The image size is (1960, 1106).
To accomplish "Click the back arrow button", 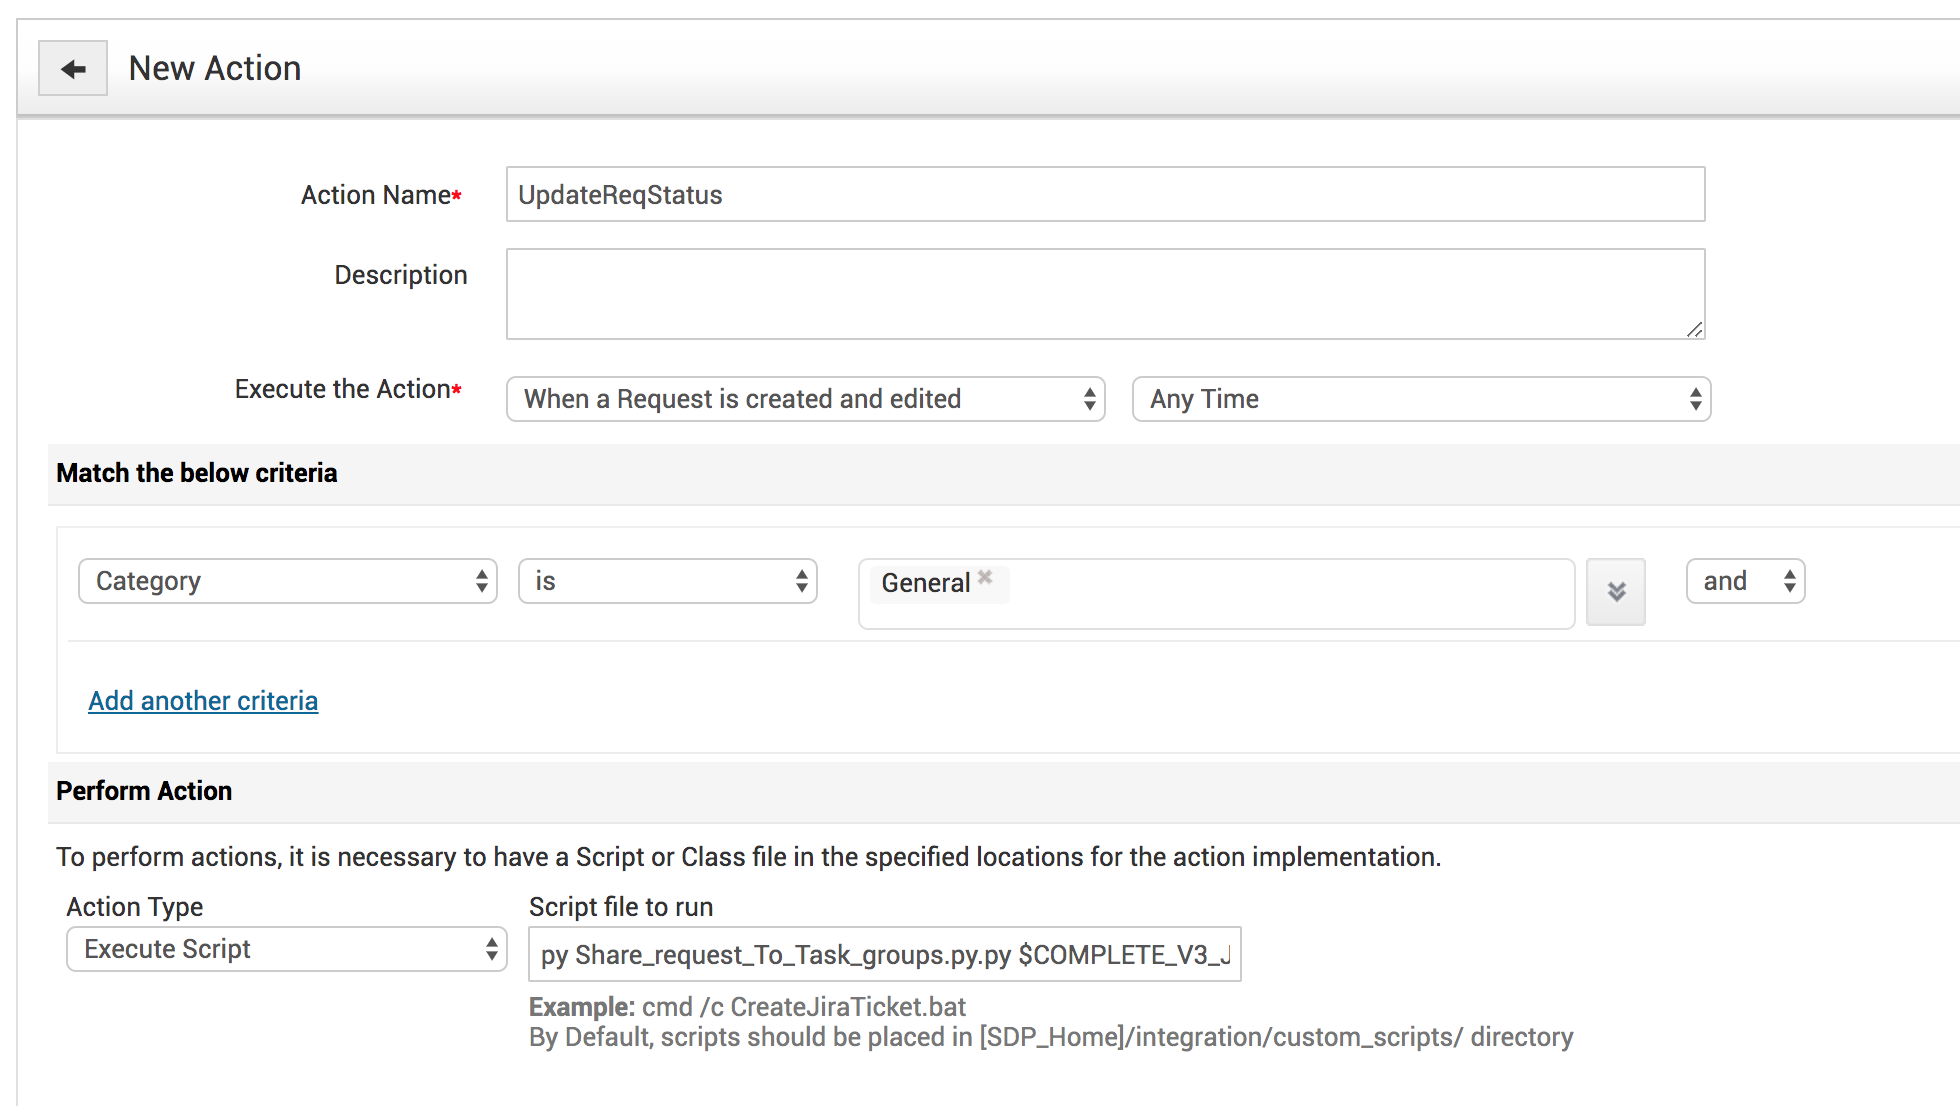I will pyautogui.click(x=73, y=68).
